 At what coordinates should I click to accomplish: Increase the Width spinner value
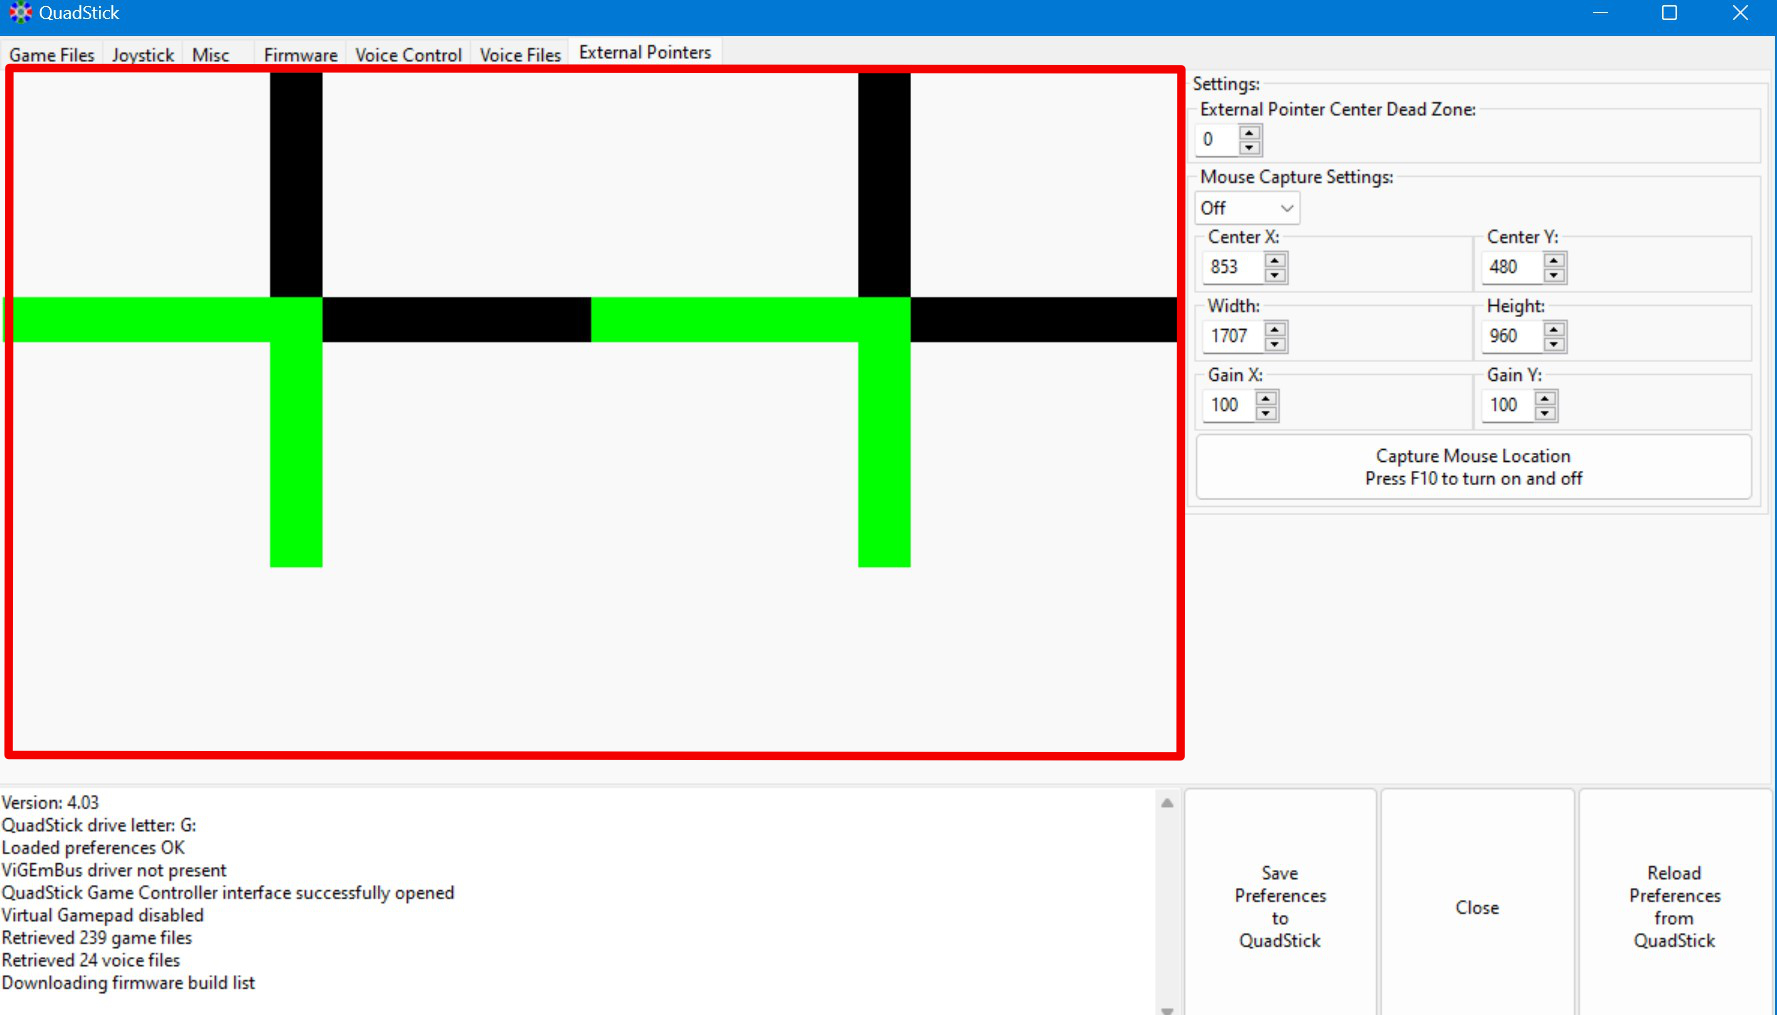(x=1275, y=329)
